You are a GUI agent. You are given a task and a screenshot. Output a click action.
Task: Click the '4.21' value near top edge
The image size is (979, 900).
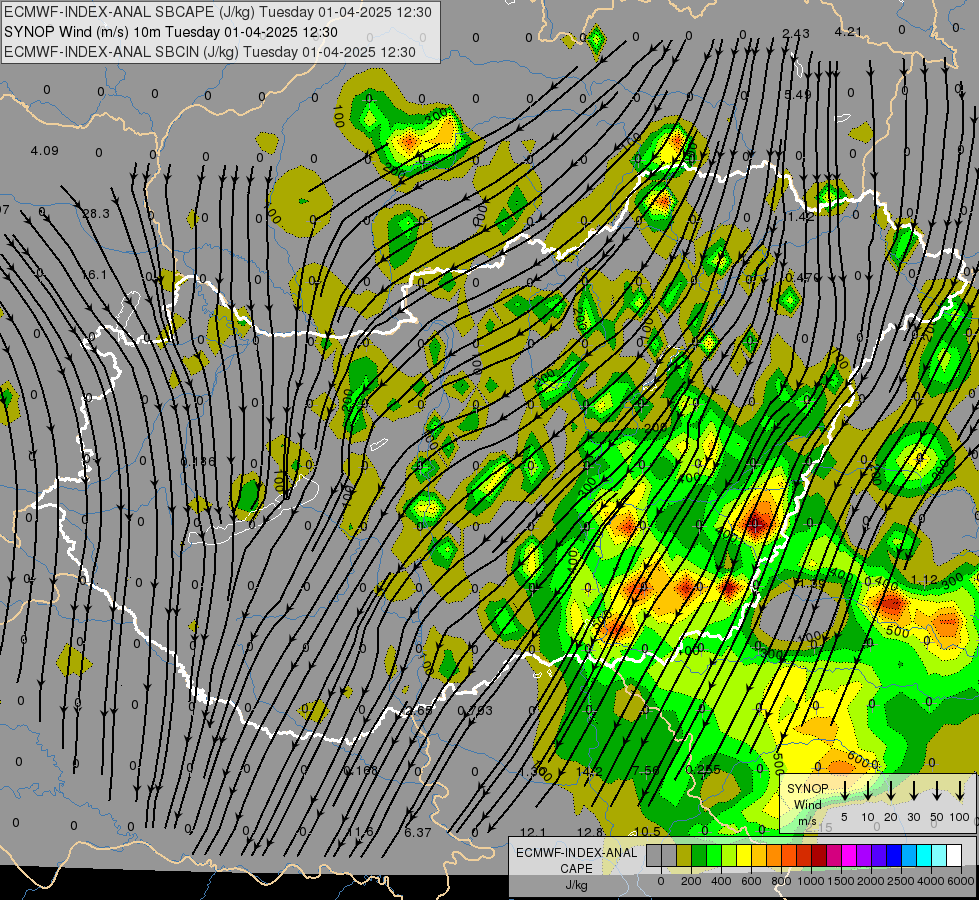(849, 32)
